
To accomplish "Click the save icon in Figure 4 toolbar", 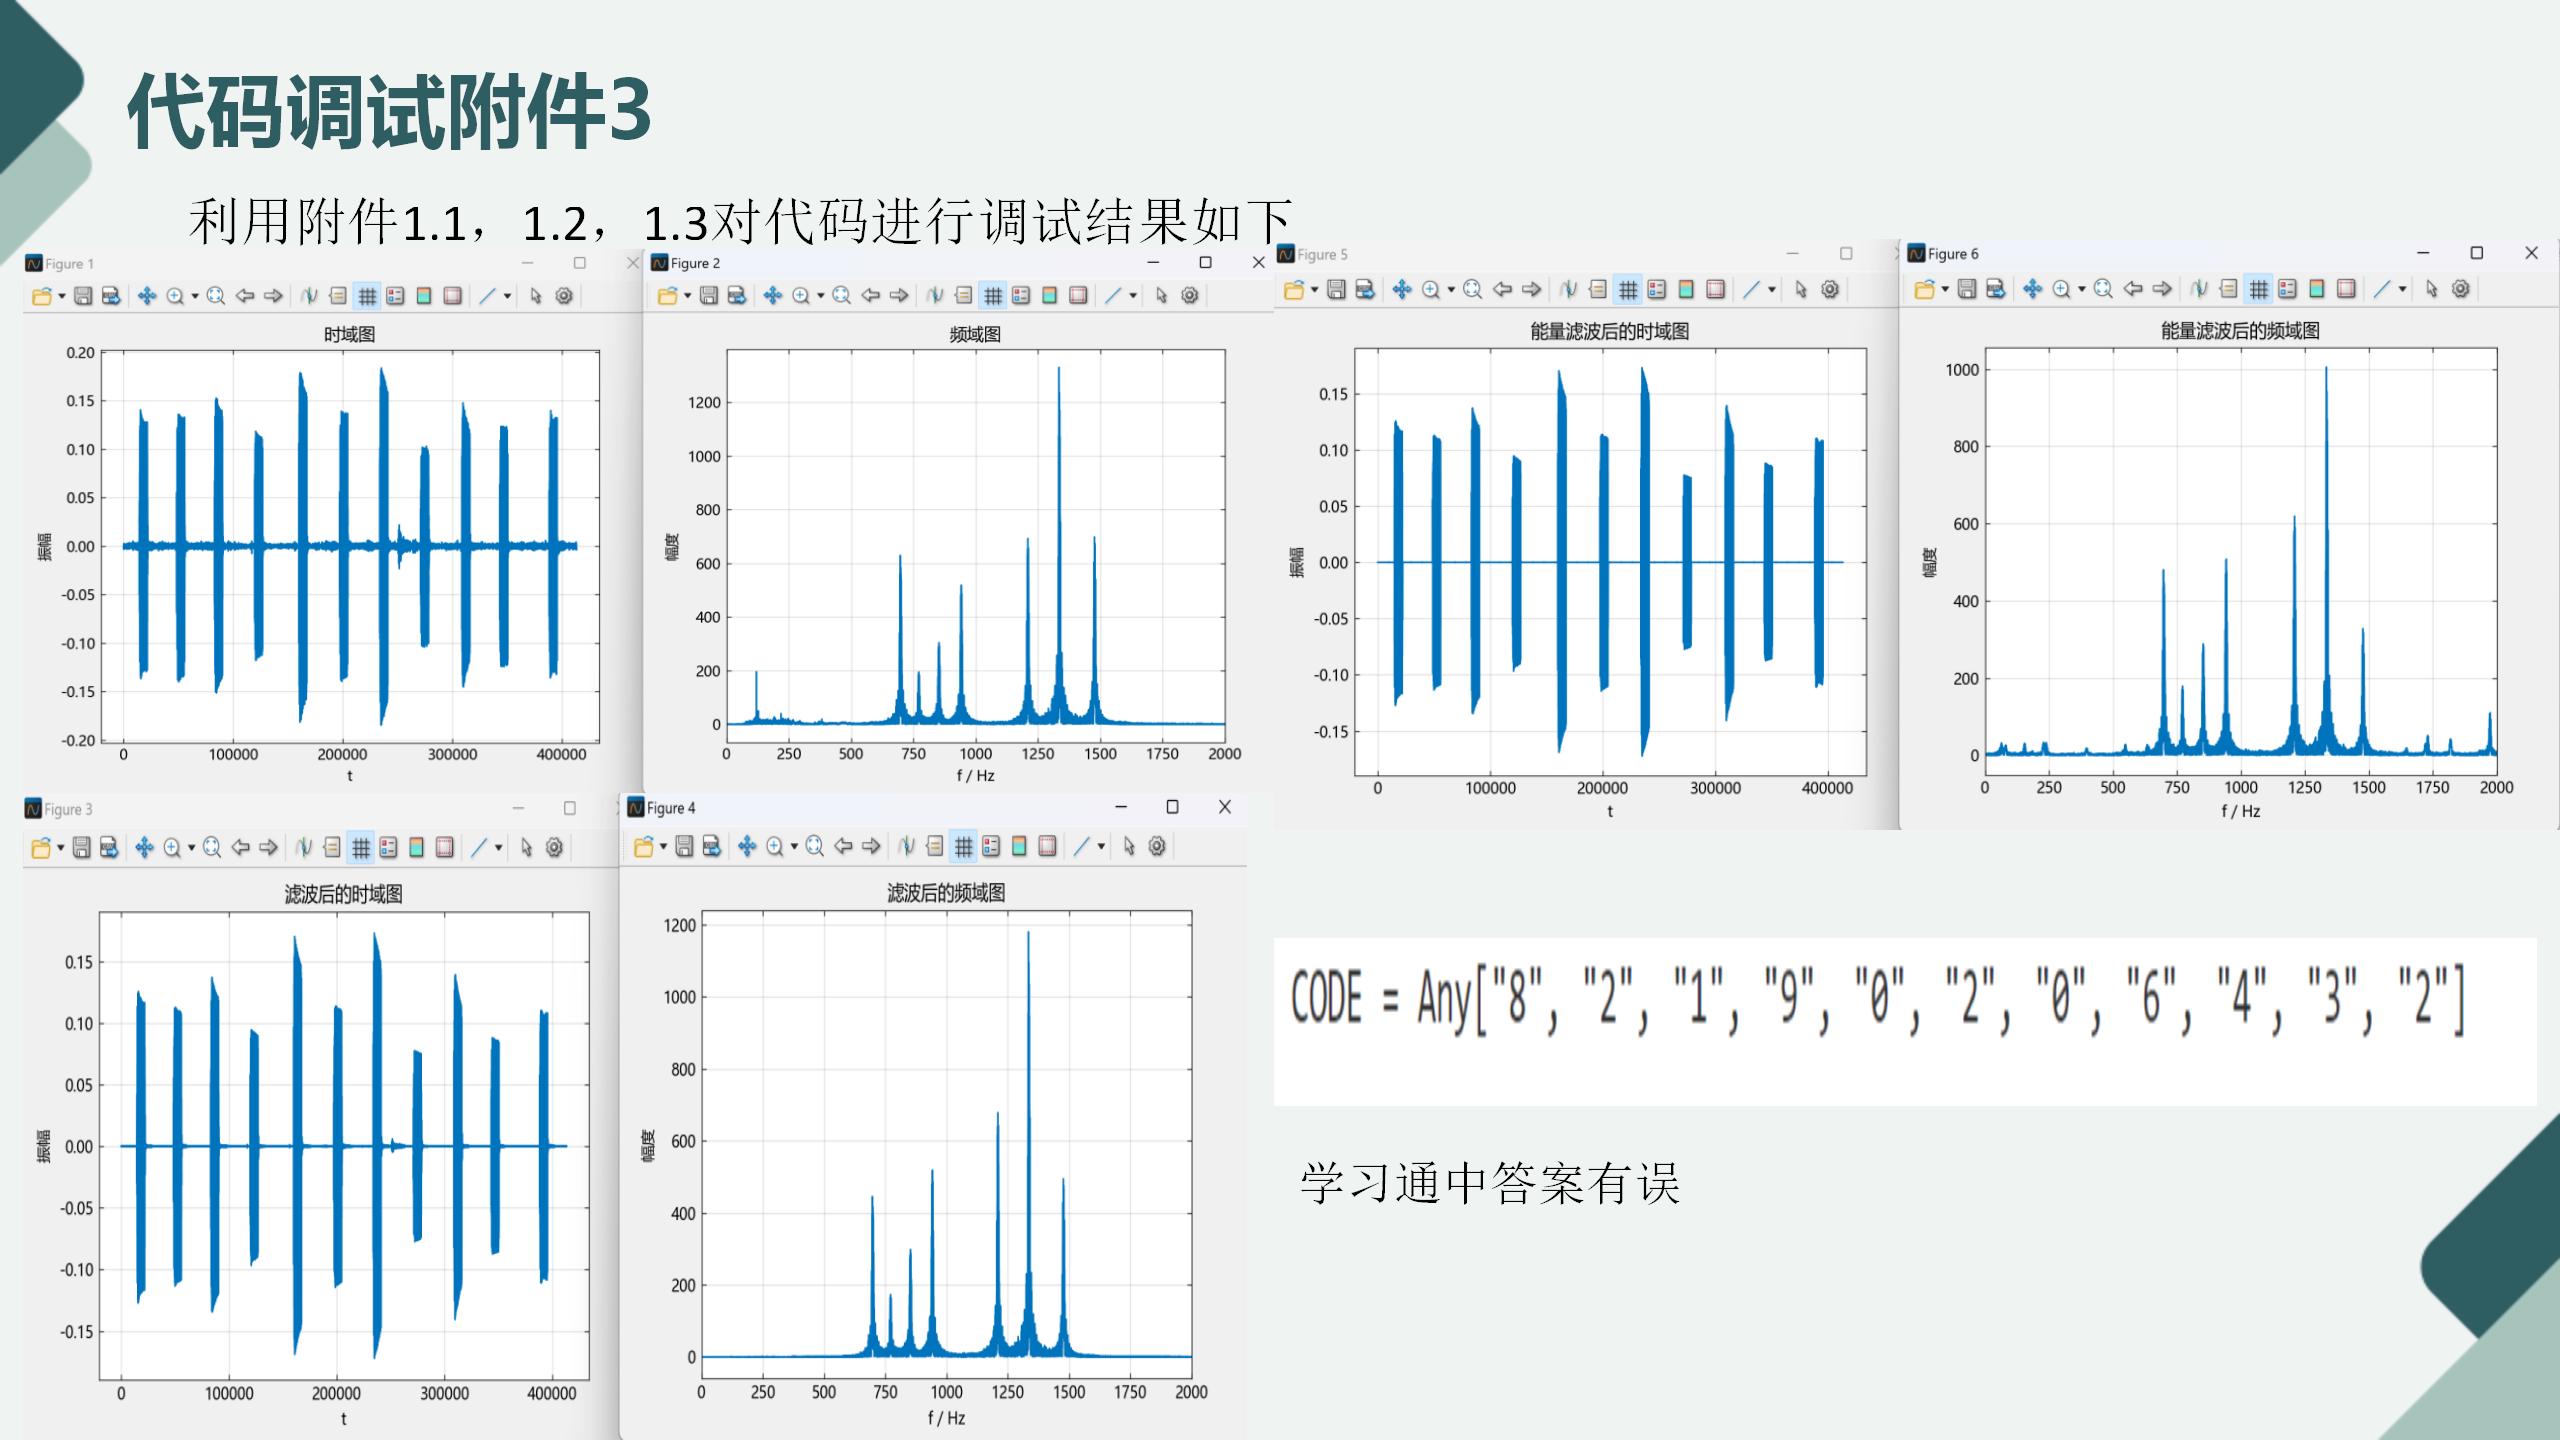I will (684, 847).
